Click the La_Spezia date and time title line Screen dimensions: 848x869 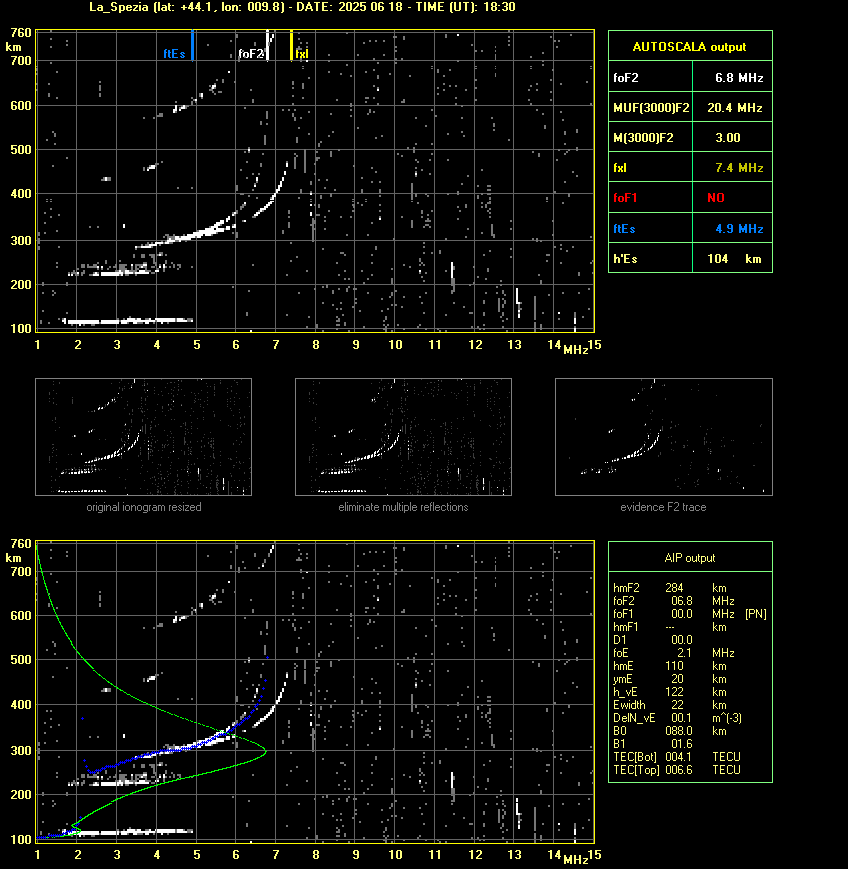[x=303, y=7]
